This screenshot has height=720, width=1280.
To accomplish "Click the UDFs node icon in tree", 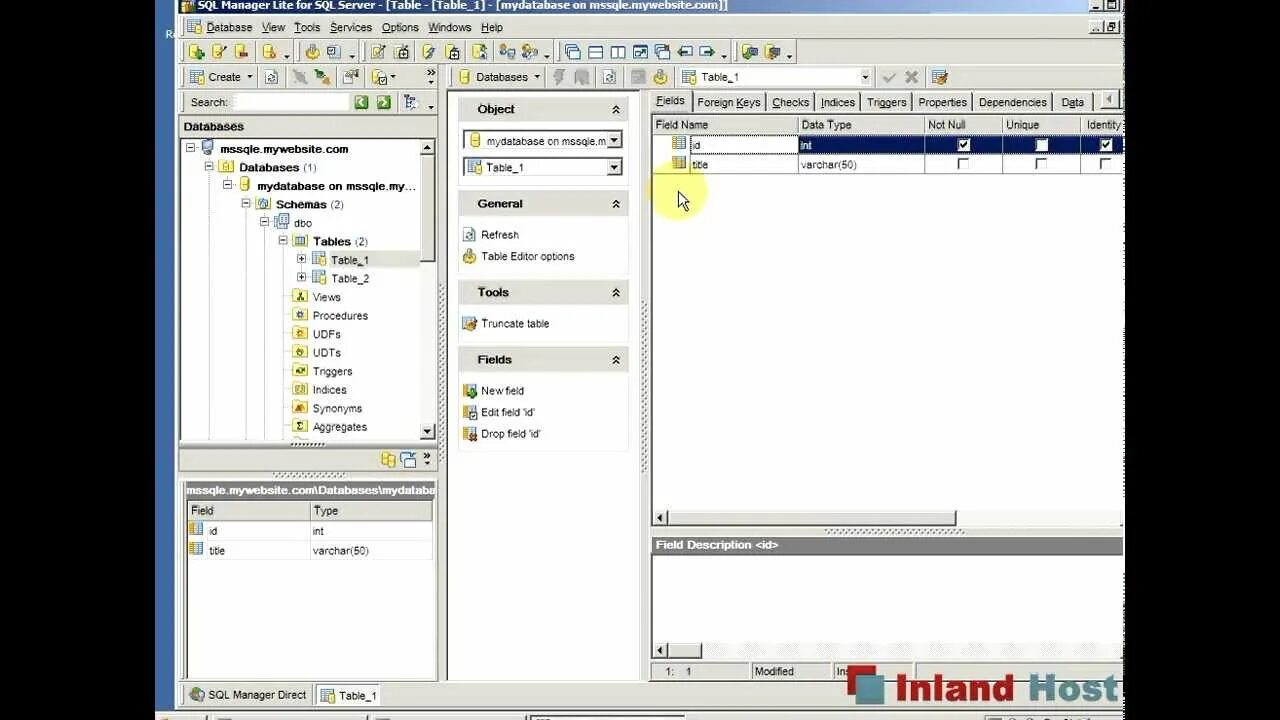I will click(x=300, y=334).
